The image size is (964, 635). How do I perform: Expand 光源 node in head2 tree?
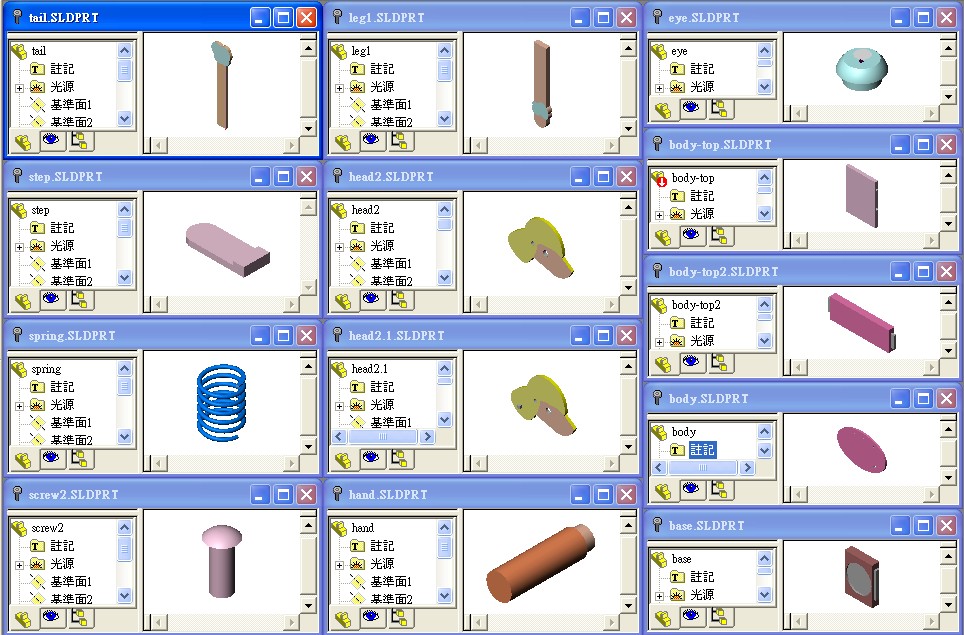click(x=339, y=247)
